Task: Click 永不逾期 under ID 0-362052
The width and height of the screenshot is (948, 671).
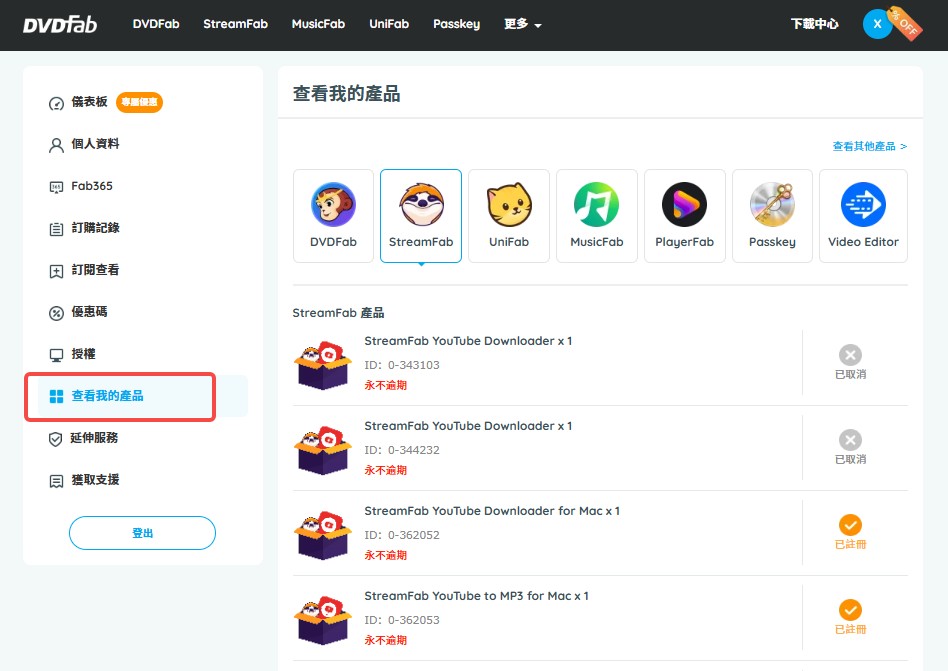Action: tap(386, 556)
